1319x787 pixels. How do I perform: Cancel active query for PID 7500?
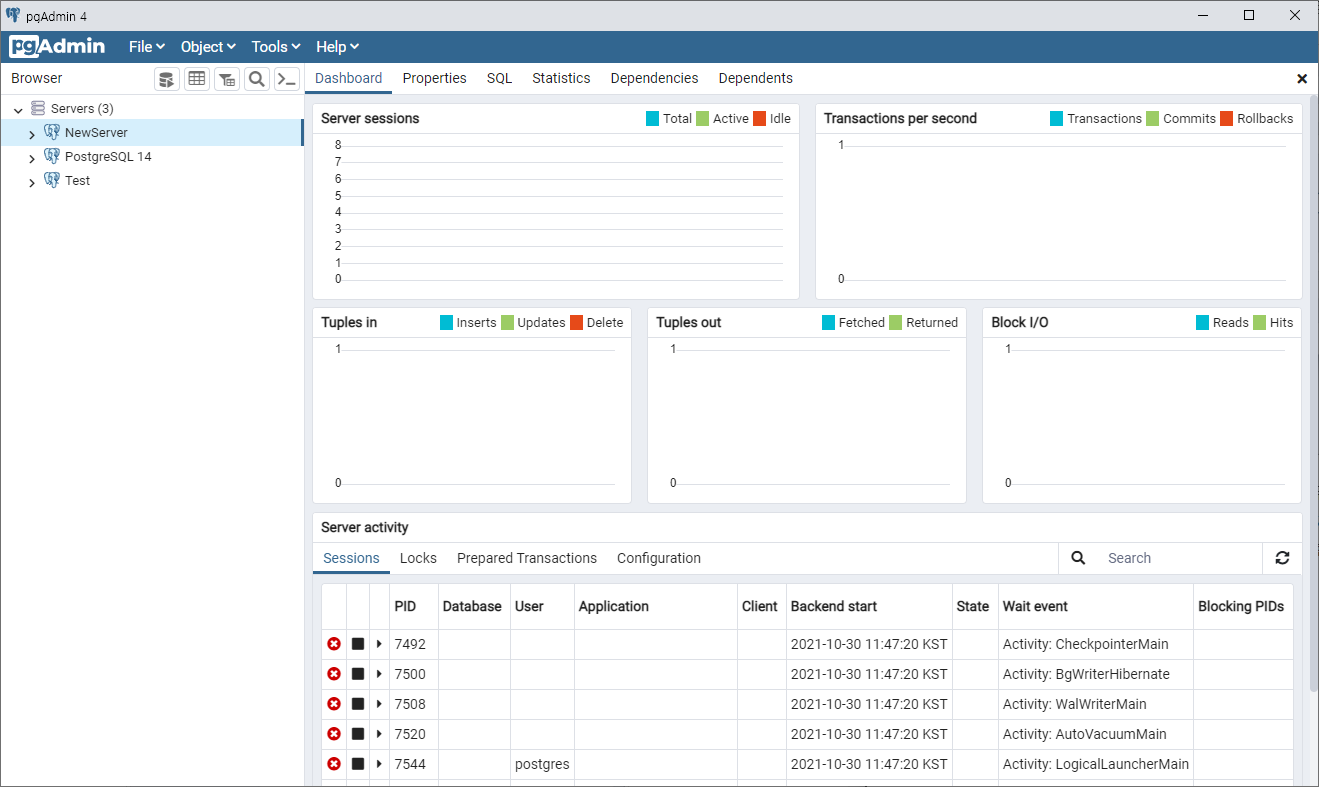[358, 674]
